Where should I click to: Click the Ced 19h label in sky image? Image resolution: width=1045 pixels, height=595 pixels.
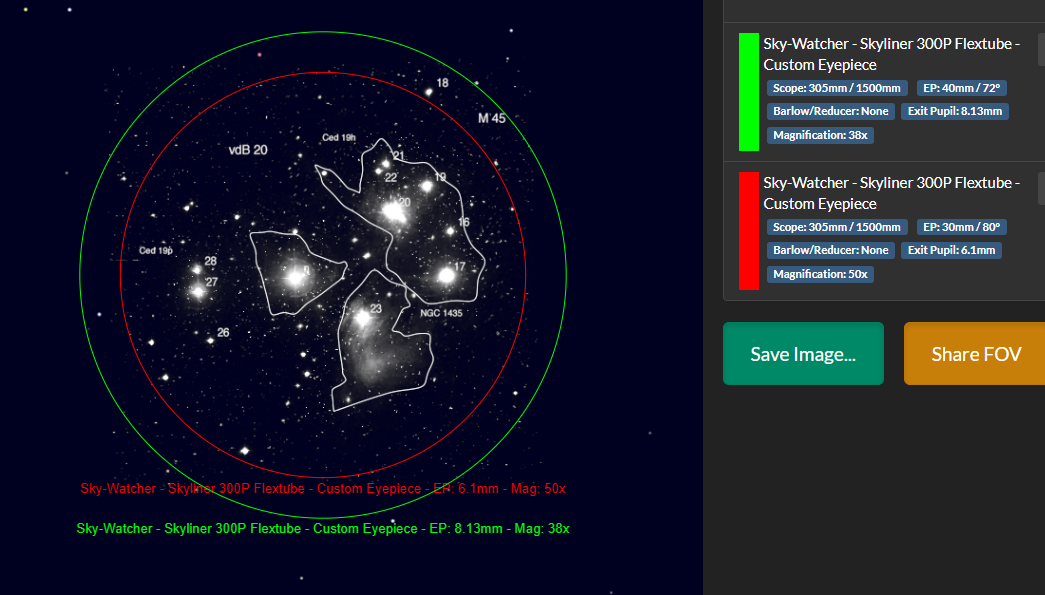[339, 137]
